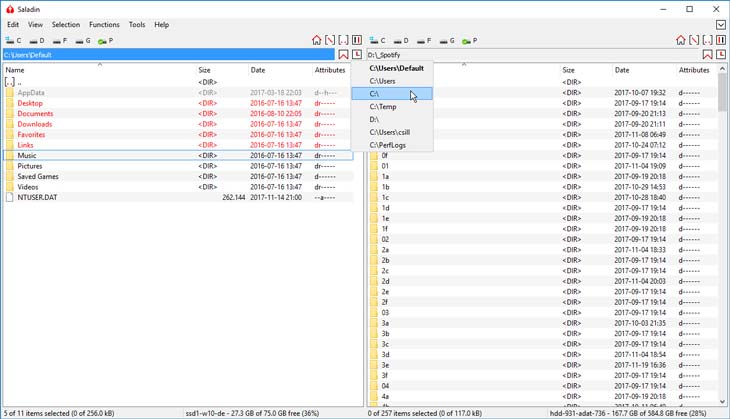The width and height of the screenshot is (730, 419).
Task: Jump to root directory in left pane
Action: pos(330,41)
